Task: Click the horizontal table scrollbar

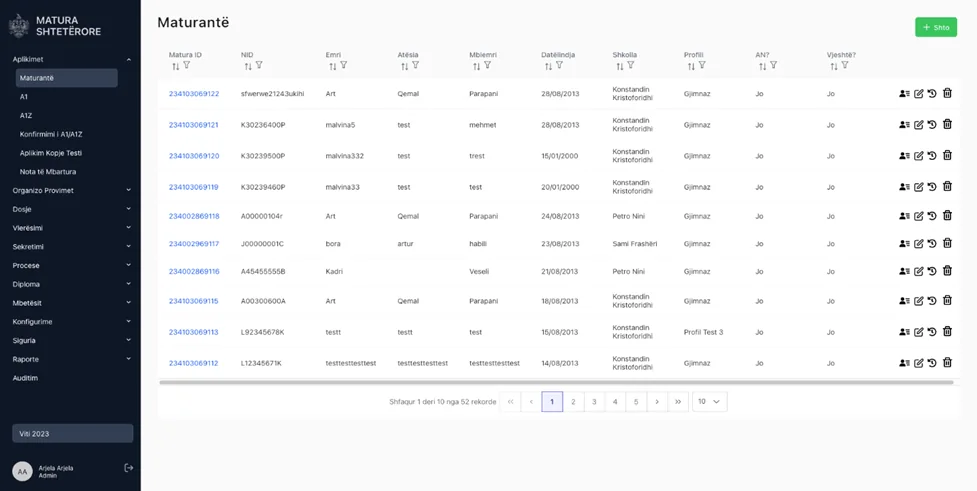Action: click(556, 382)
